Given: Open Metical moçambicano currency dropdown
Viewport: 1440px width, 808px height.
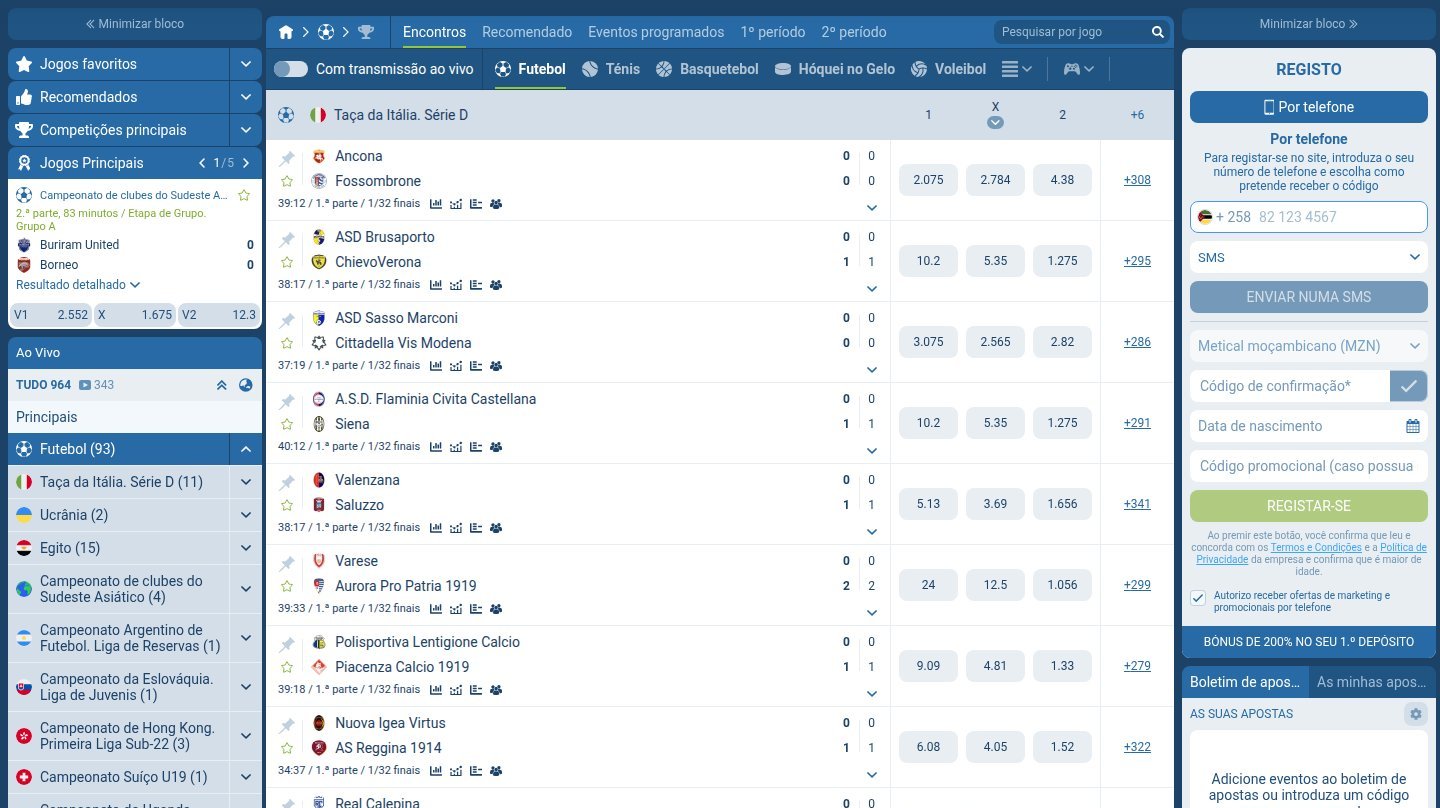Looking at the screenshot, I should coord(1309,346).
